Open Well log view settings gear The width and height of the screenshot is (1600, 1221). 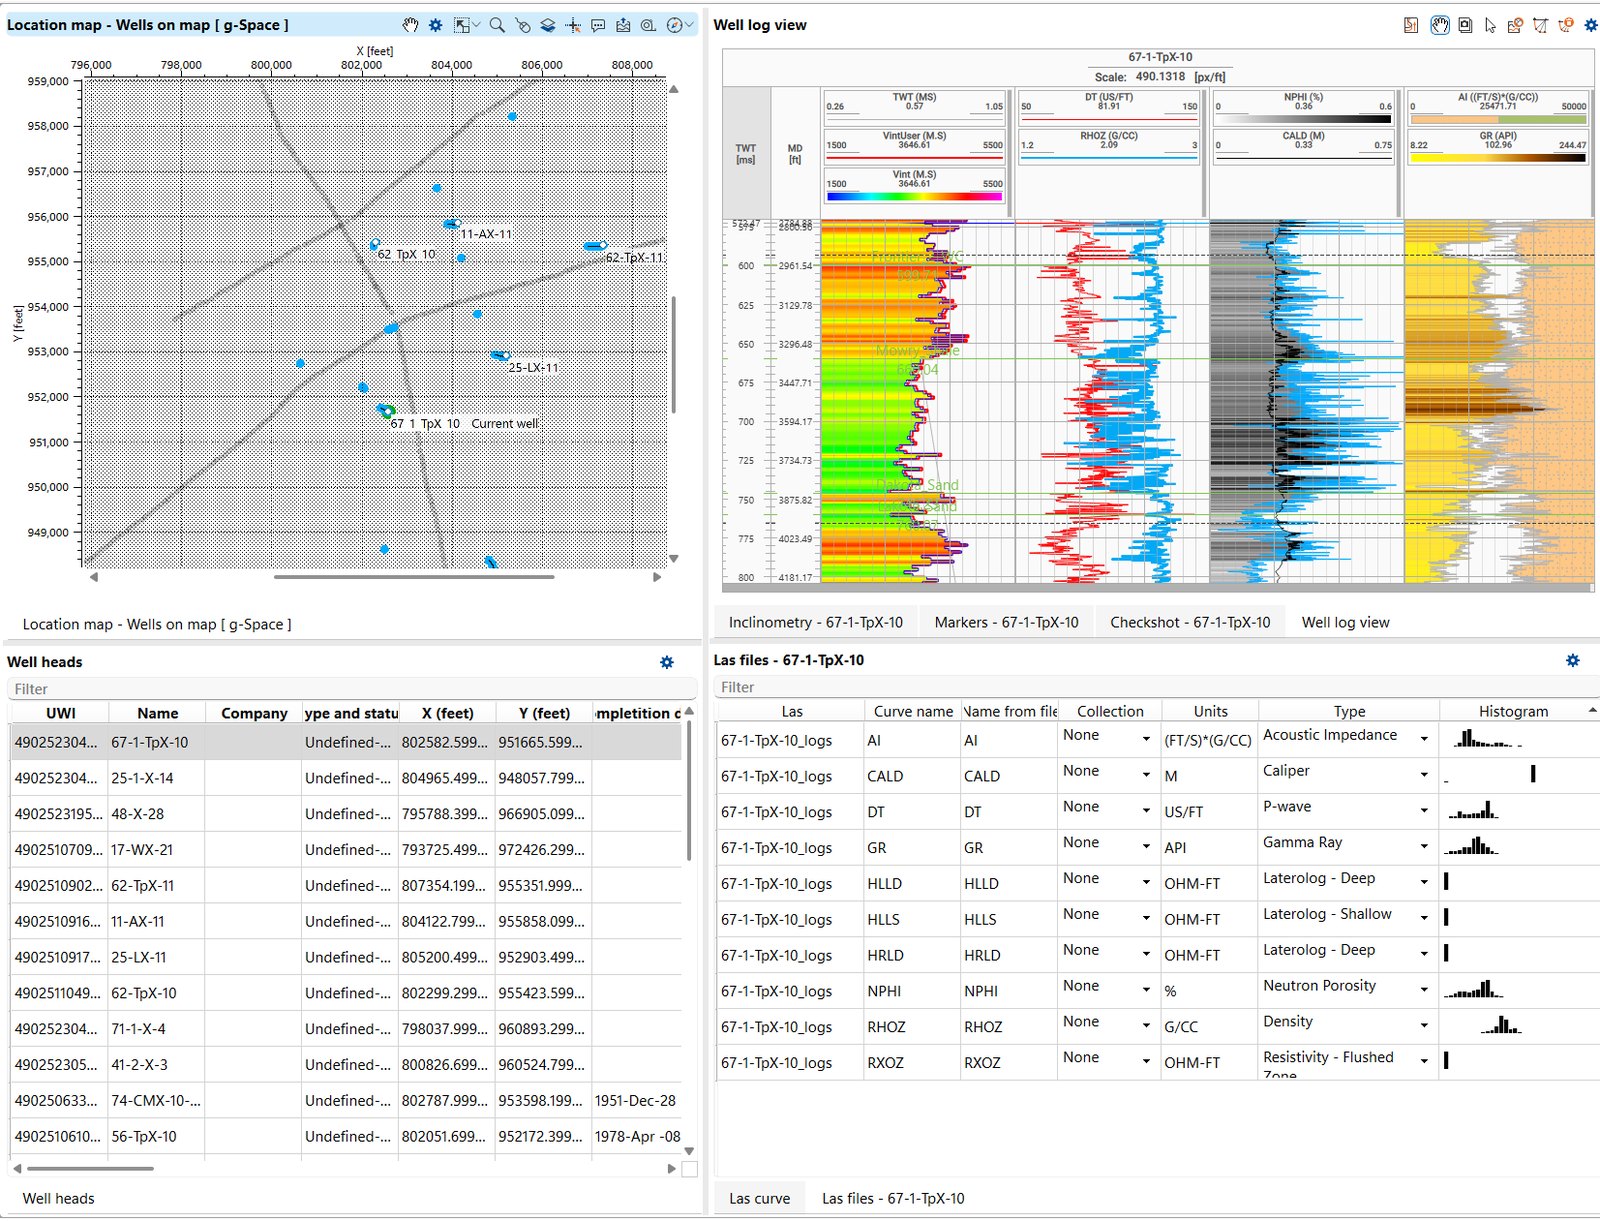(x=1591, y=25)
